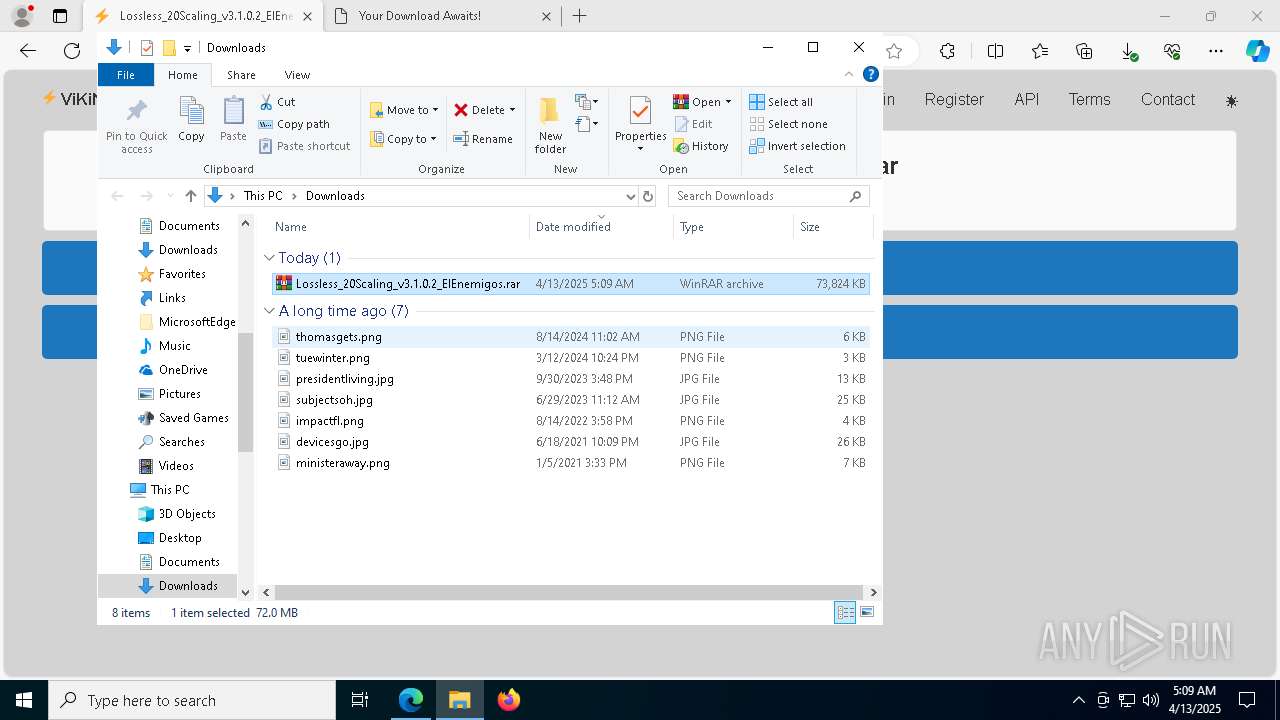Open Windows Start menu
The height and width of the screenshot is (720, 1280).
tap(24, 700)
